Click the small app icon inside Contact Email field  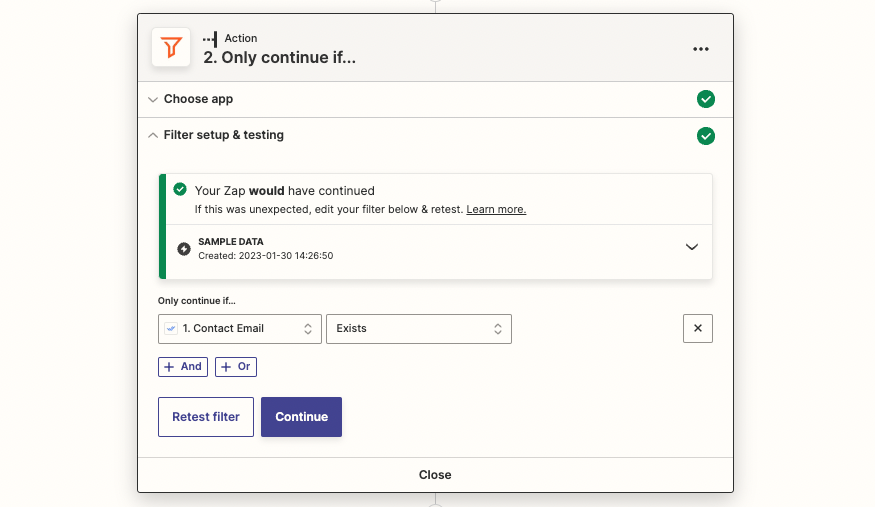point(172,329)
